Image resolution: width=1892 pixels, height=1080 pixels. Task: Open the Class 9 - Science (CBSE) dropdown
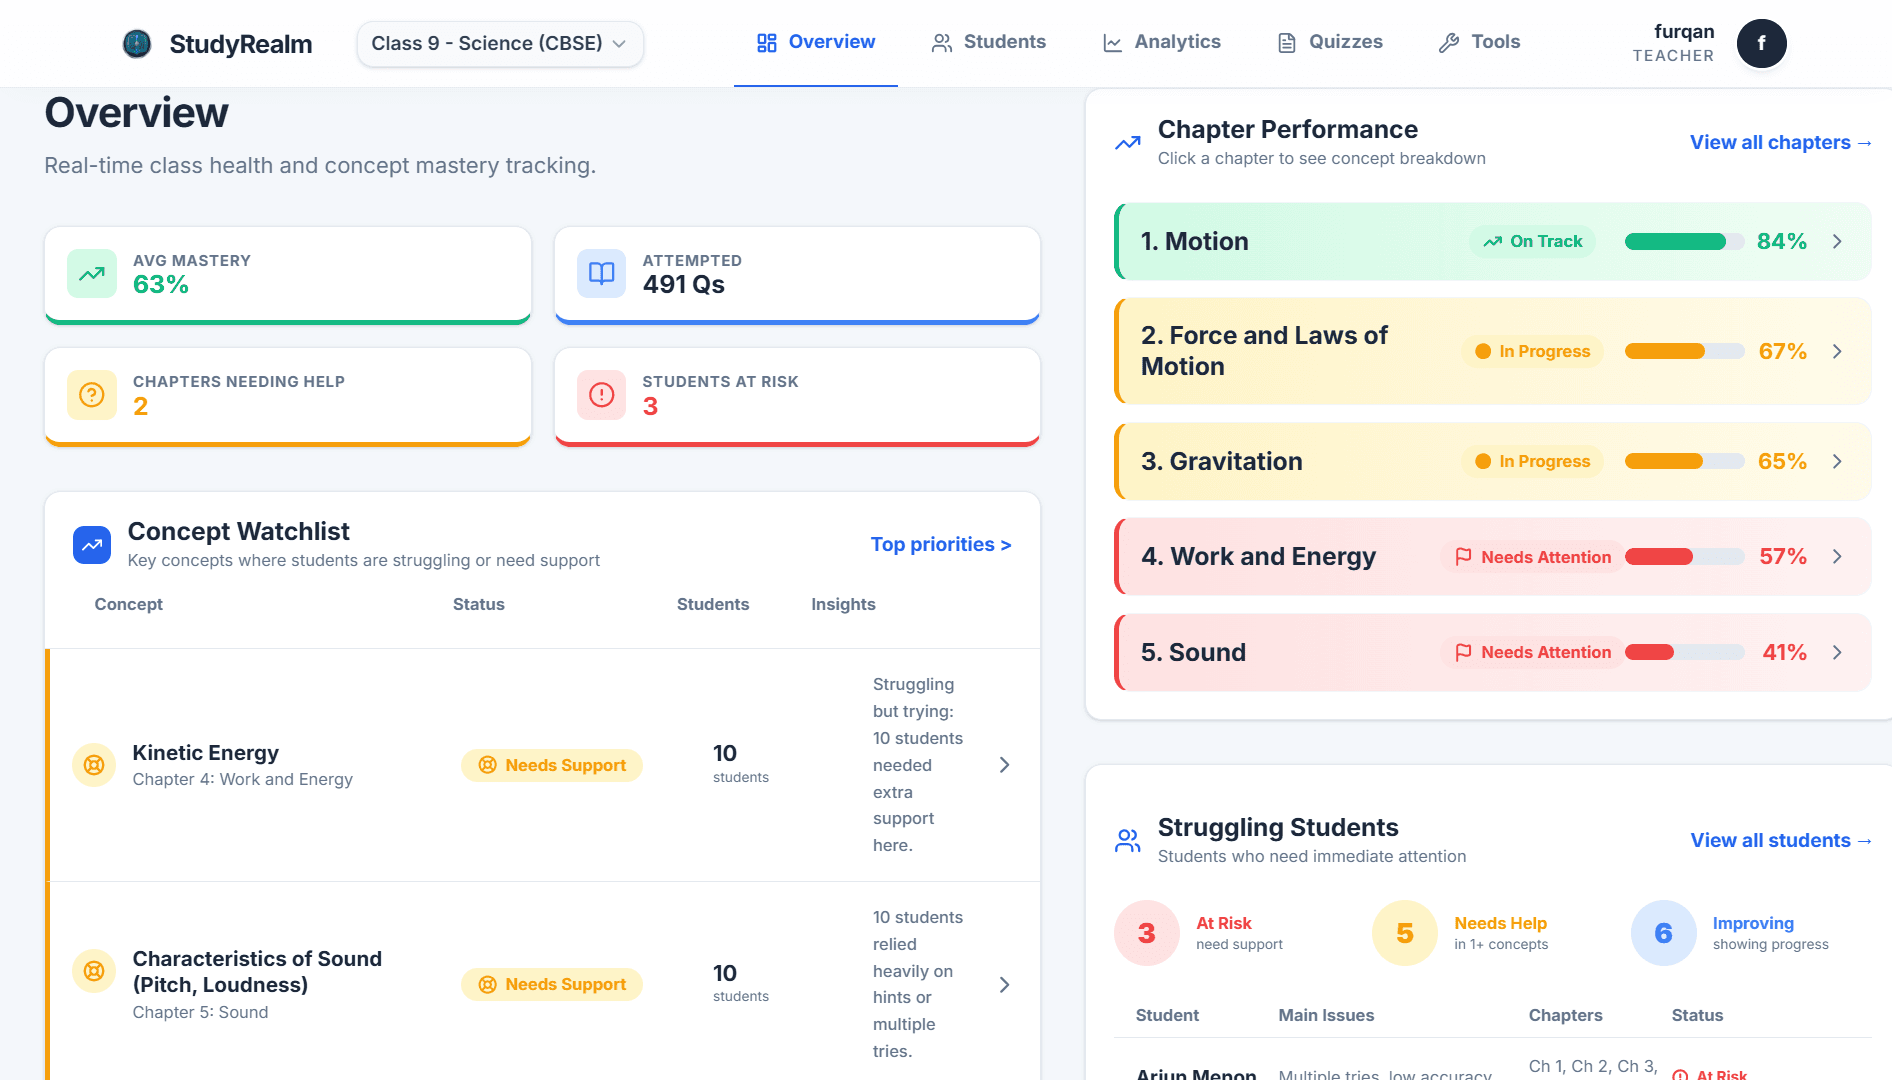coord(500,44)
